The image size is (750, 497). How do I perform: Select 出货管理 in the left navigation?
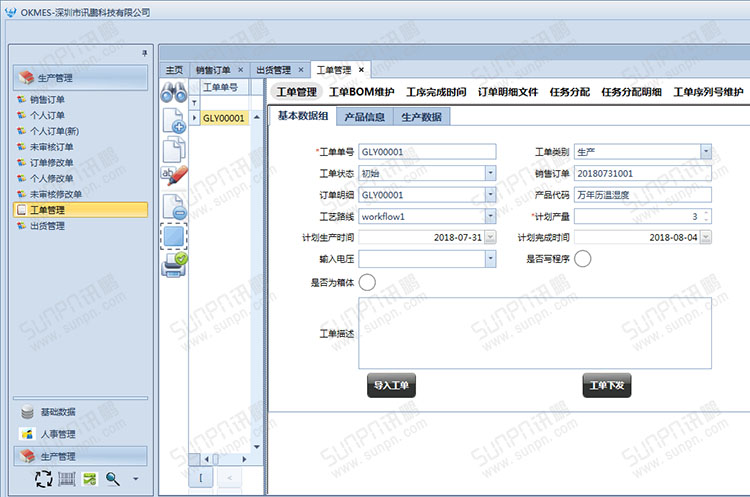point(47,226)
